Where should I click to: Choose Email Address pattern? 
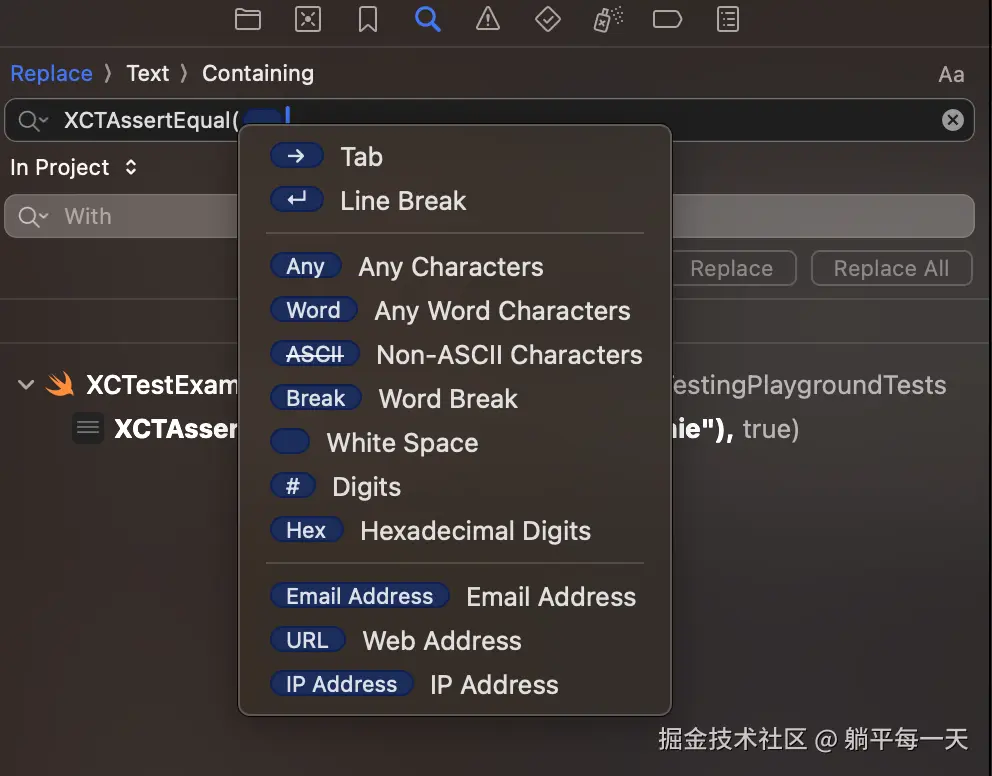[x=454, y=596]
